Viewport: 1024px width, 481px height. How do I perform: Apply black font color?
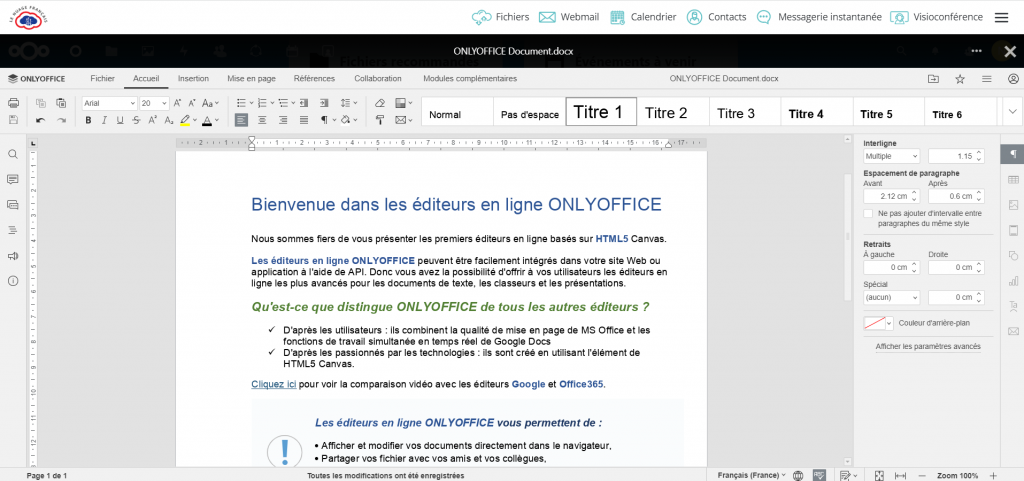pos(207,120)
